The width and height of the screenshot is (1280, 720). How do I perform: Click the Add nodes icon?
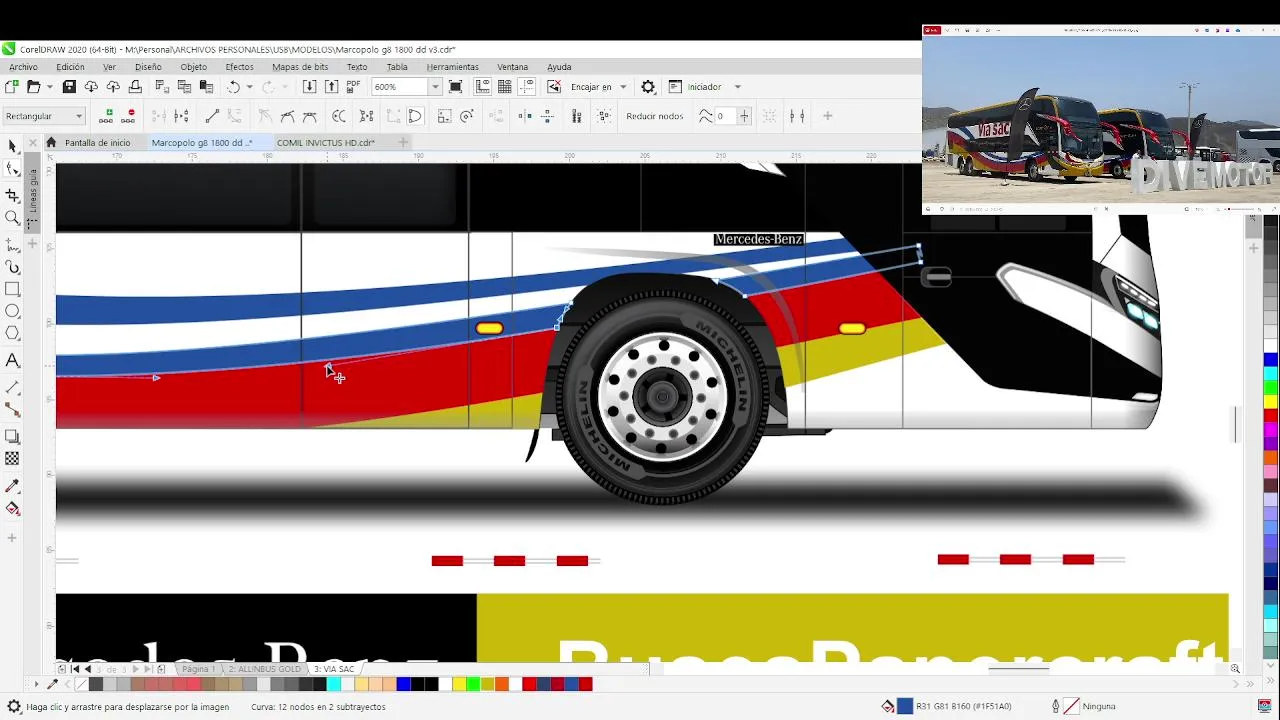coord(107,116)
